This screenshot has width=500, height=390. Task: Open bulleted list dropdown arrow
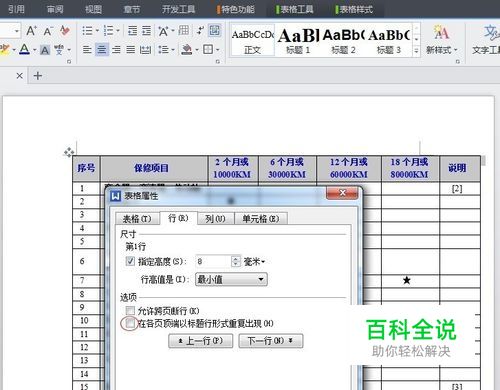click(97, 31)
